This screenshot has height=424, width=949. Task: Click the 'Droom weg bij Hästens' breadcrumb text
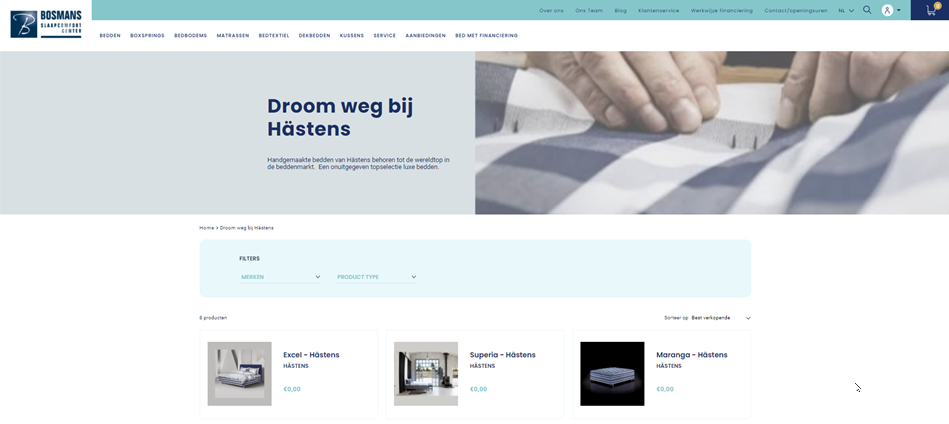pyautogui.click(x=246, y=228)
